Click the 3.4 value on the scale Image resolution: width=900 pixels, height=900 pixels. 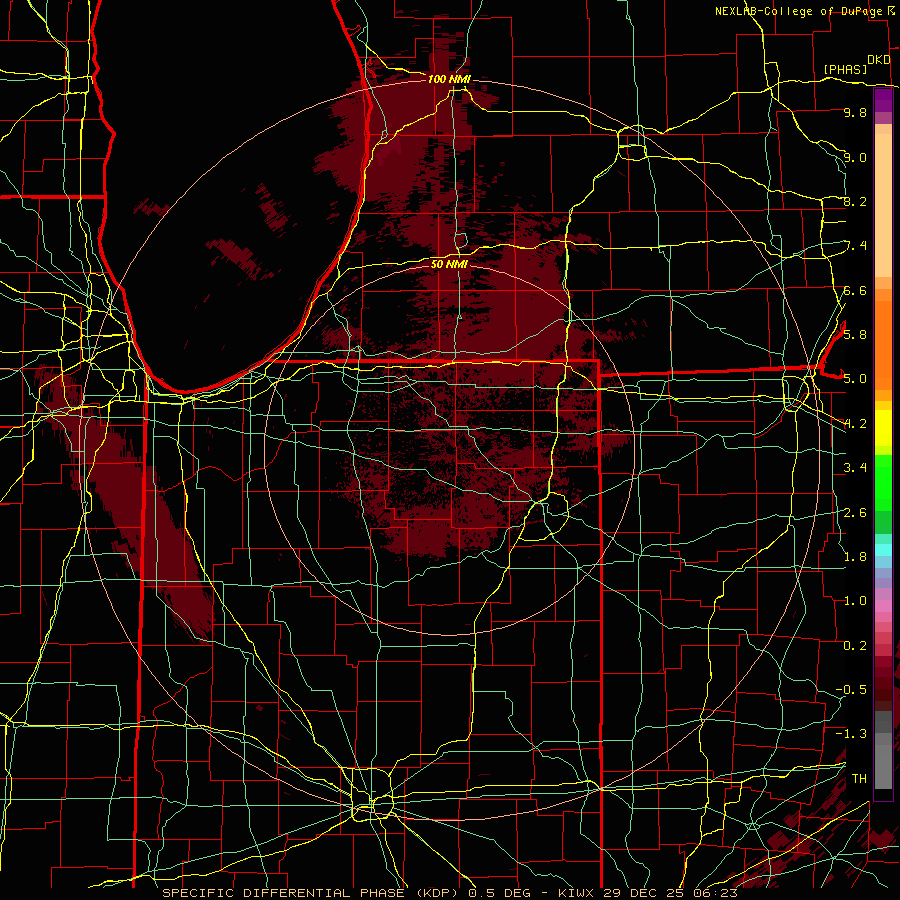(855, 468)
